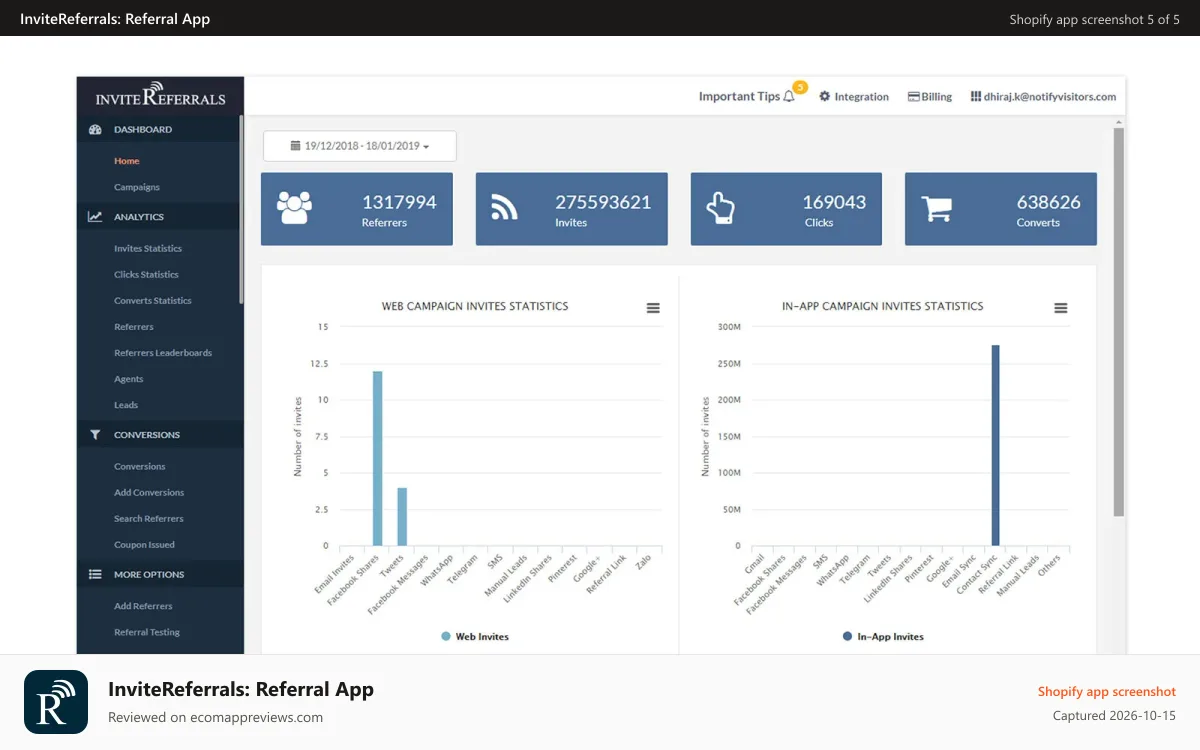Click the Converts shopping cart icon
1200x750 pixels.
point(936,208)
